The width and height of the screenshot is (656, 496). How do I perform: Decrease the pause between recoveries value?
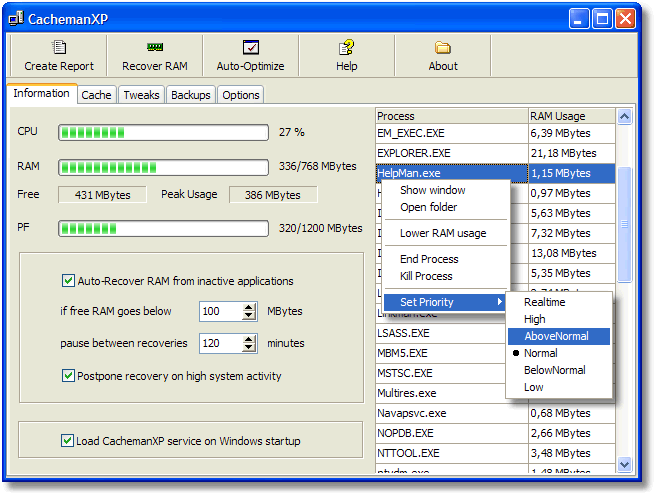tap(249, 348)
